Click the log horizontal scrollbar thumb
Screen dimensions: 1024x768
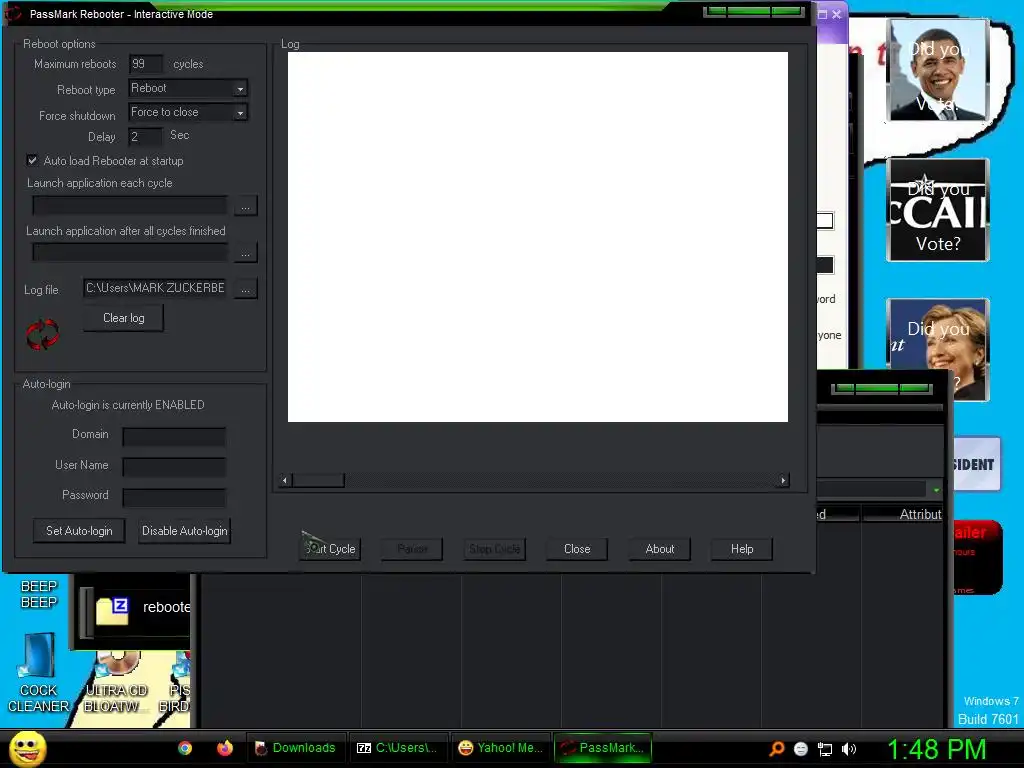tap(318, 481)
